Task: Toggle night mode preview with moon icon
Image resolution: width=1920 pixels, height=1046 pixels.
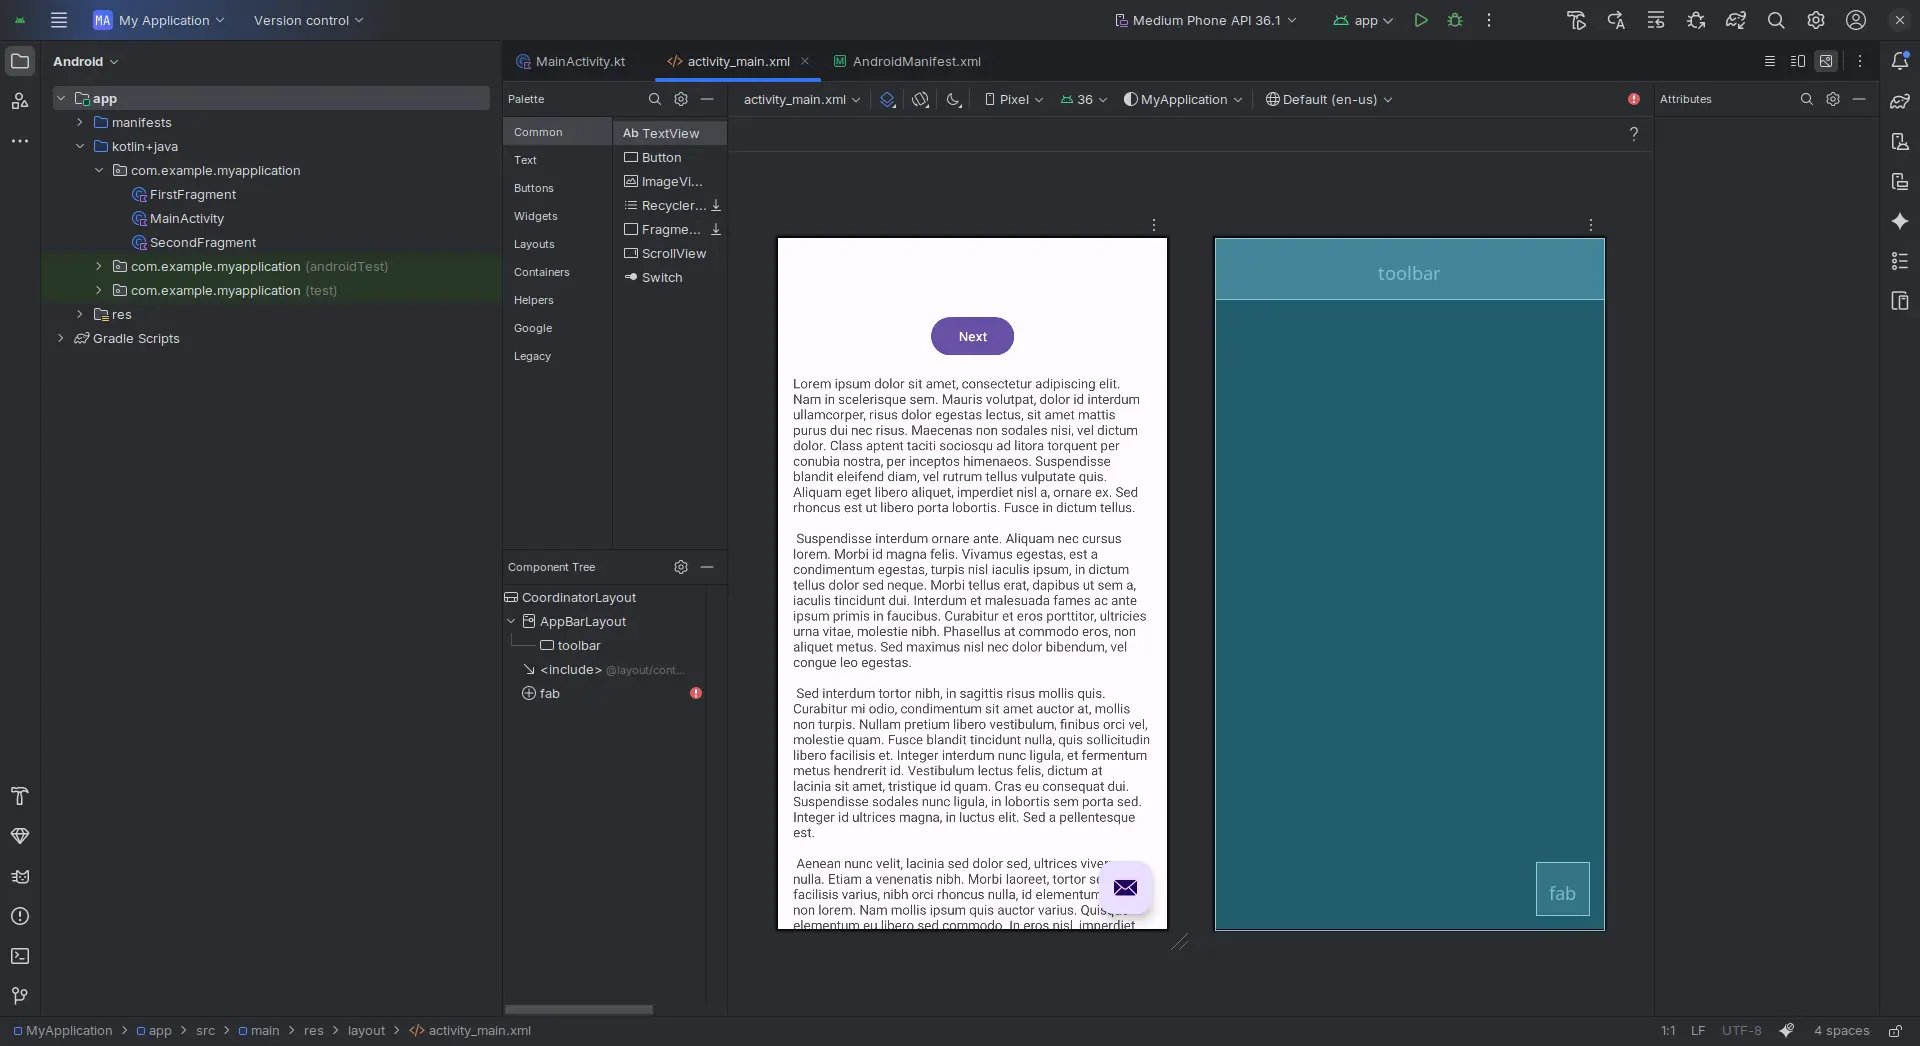Action: (953, 99)
